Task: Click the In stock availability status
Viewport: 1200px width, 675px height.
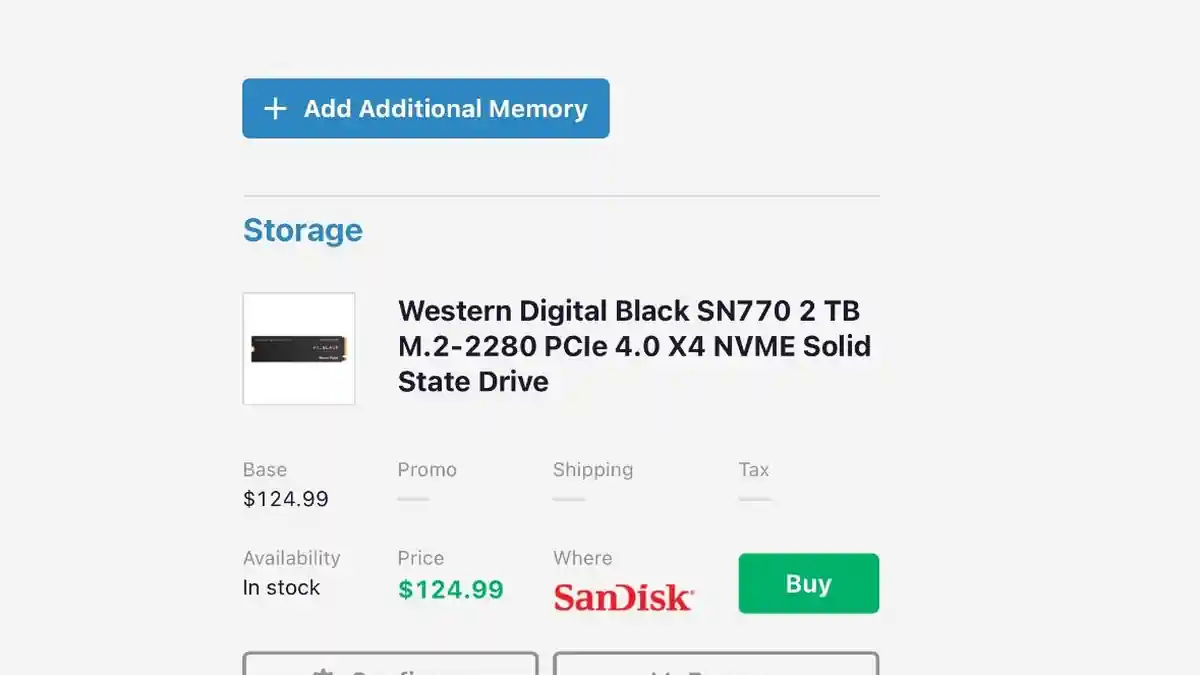Action: pos(281,588)
